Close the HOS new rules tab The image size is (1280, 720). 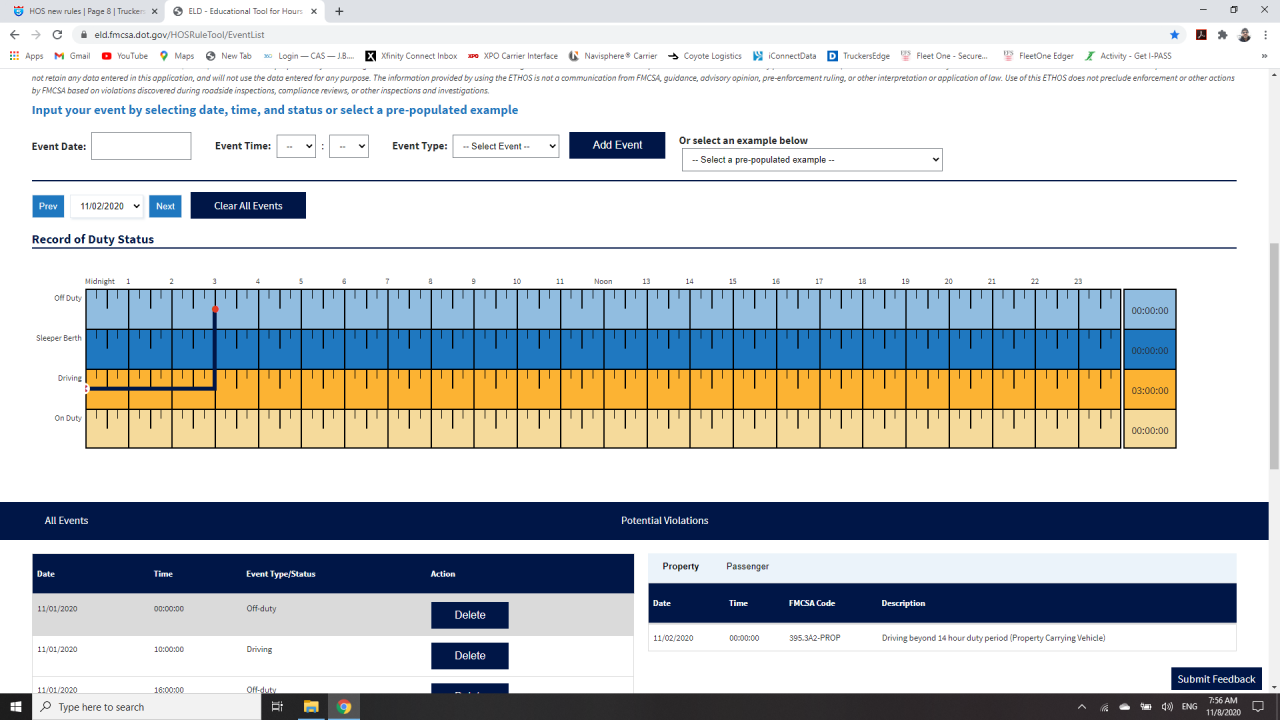tap(154, 11)
